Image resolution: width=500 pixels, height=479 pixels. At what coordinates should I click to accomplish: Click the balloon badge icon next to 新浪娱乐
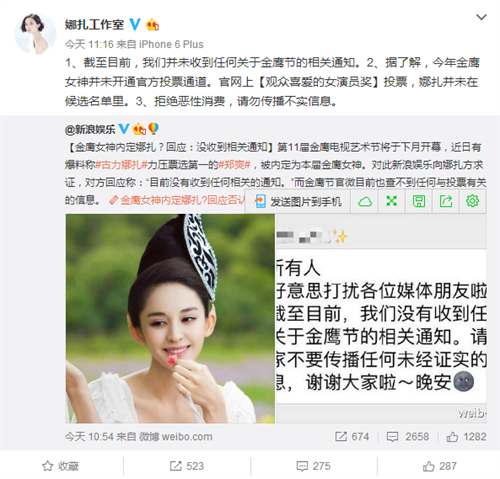tap(153, 128)
